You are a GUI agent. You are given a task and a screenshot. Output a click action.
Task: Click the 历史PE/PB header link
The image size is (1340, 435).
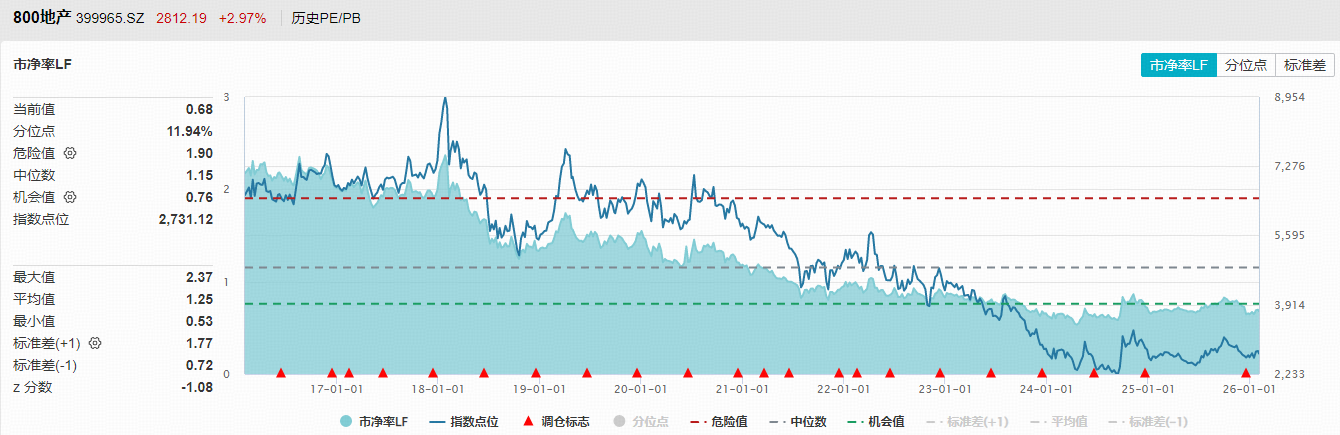tap(326, 18)
